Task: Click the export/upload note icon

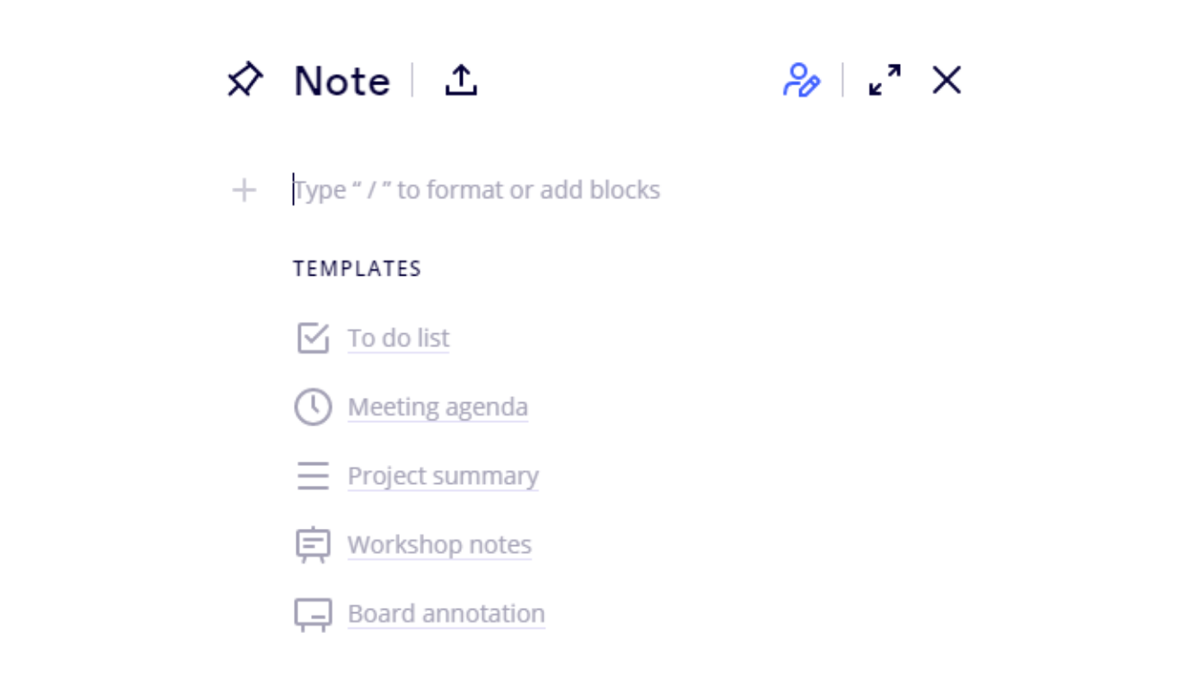Action: (x=461, y=80)
